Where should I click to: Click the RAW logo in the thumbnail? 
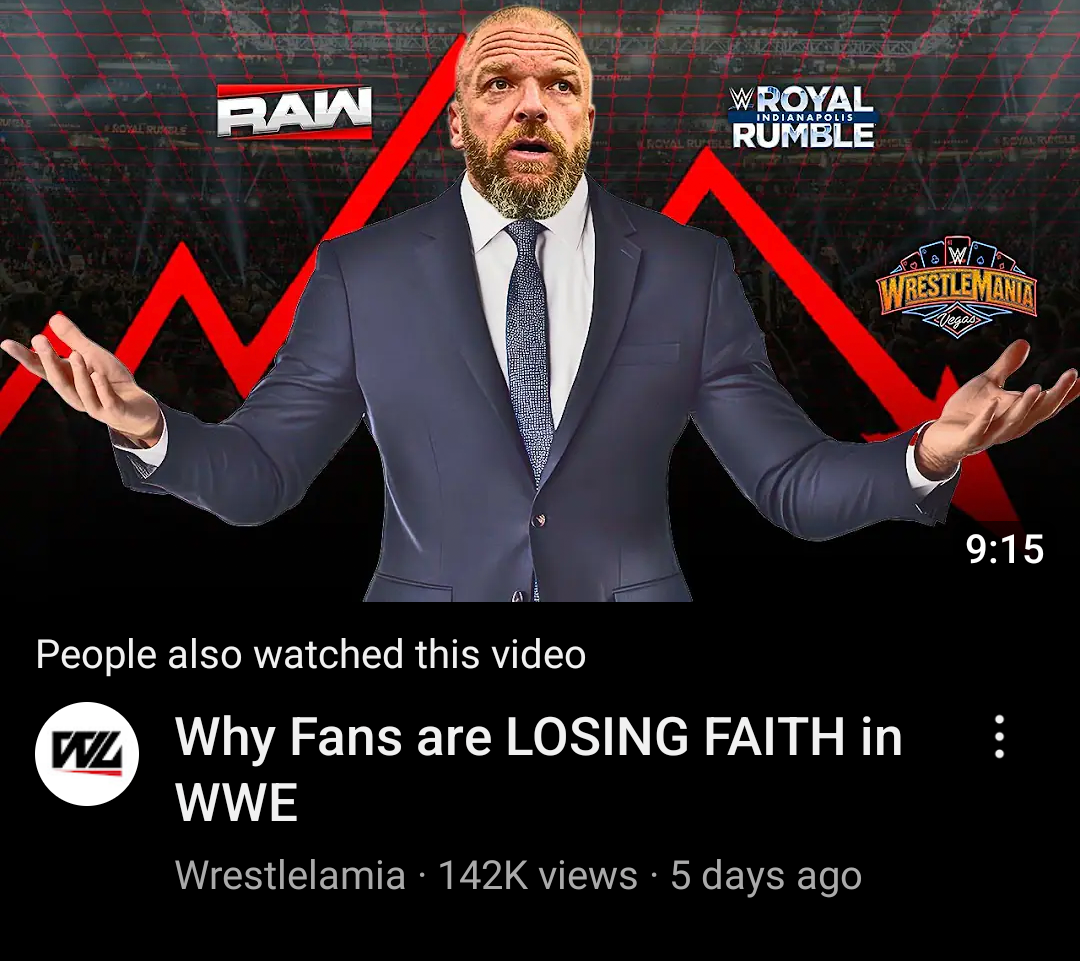[x=294, y=112]
